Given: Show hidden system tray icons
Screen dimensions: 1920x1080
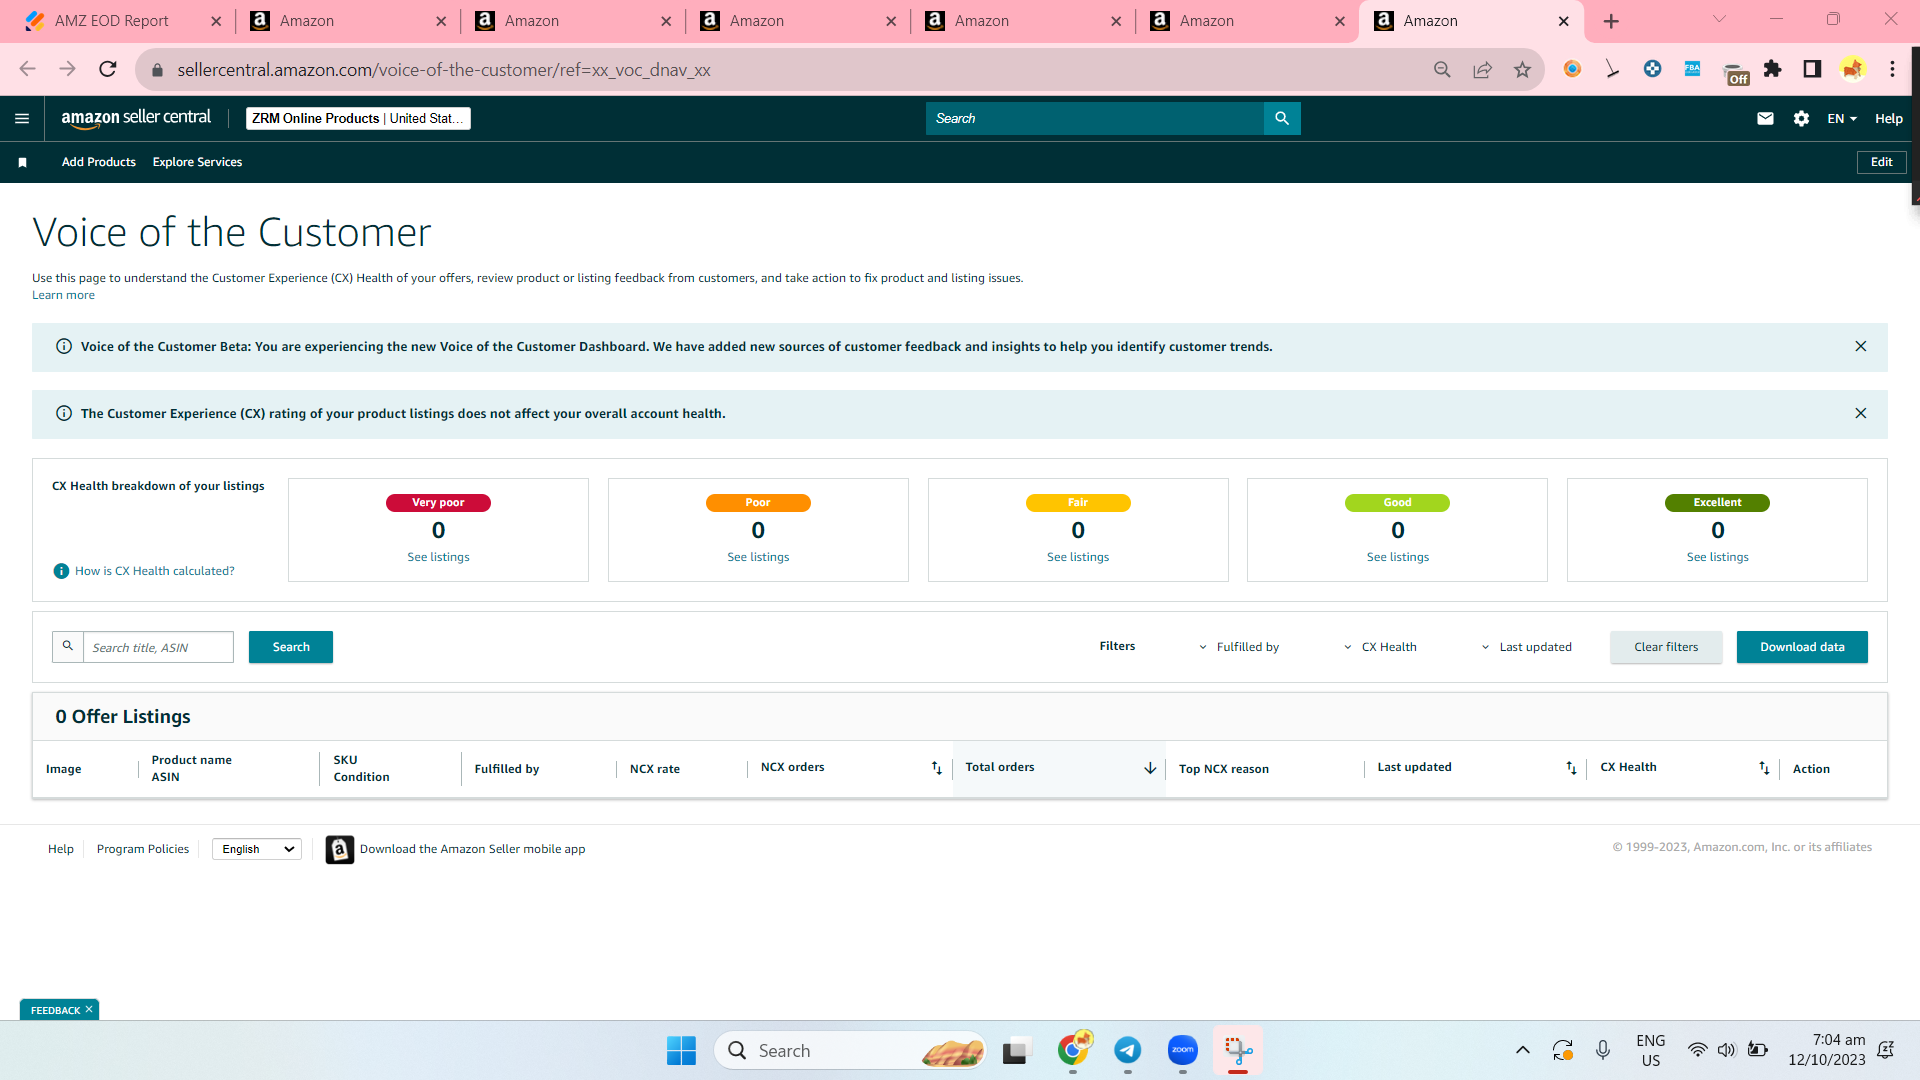Looking at the screenshot, I should [x=1522, y=1050].
